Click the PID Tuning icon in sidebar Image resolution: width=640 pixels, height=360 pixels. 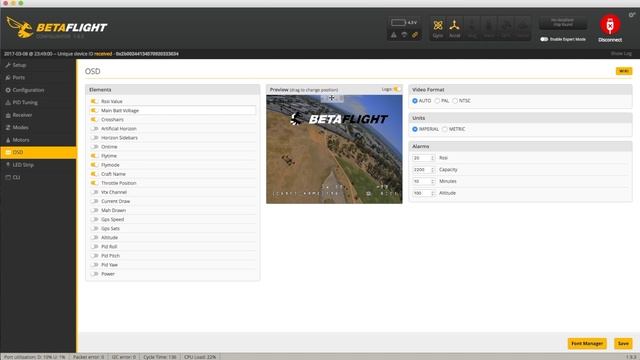coord(8,102)
